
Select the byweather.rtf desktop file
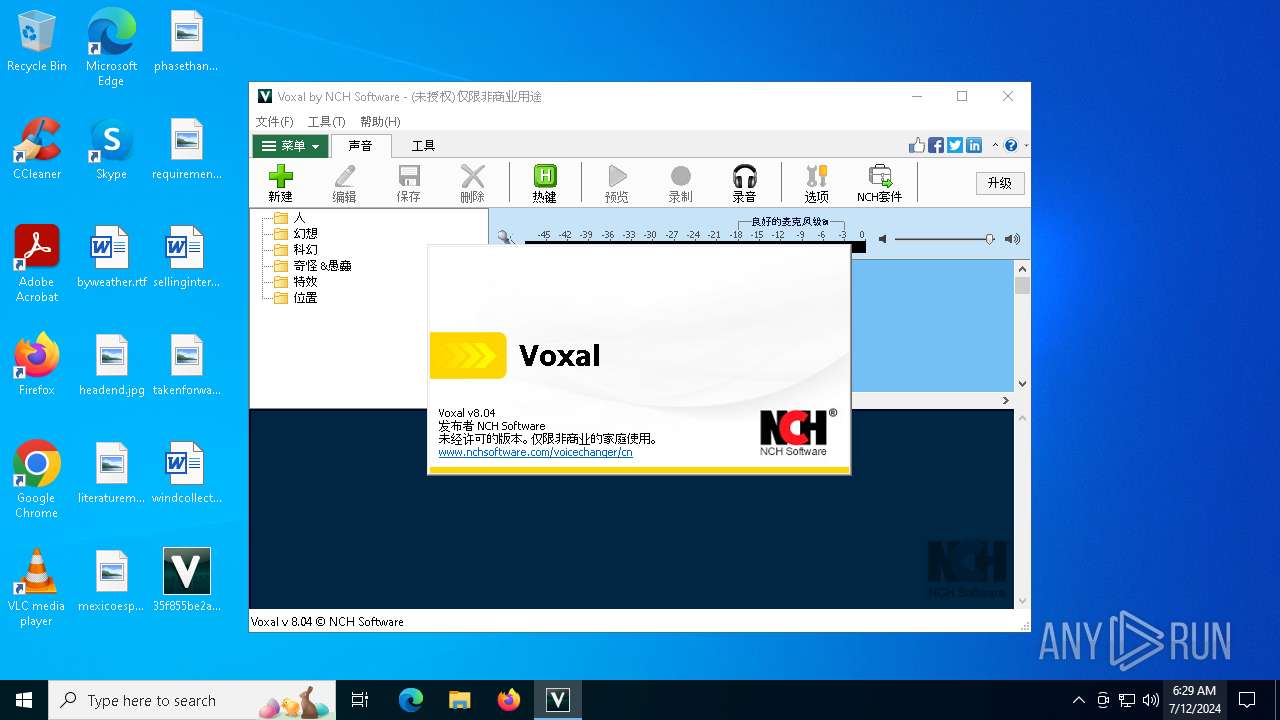tap(111, 257)
